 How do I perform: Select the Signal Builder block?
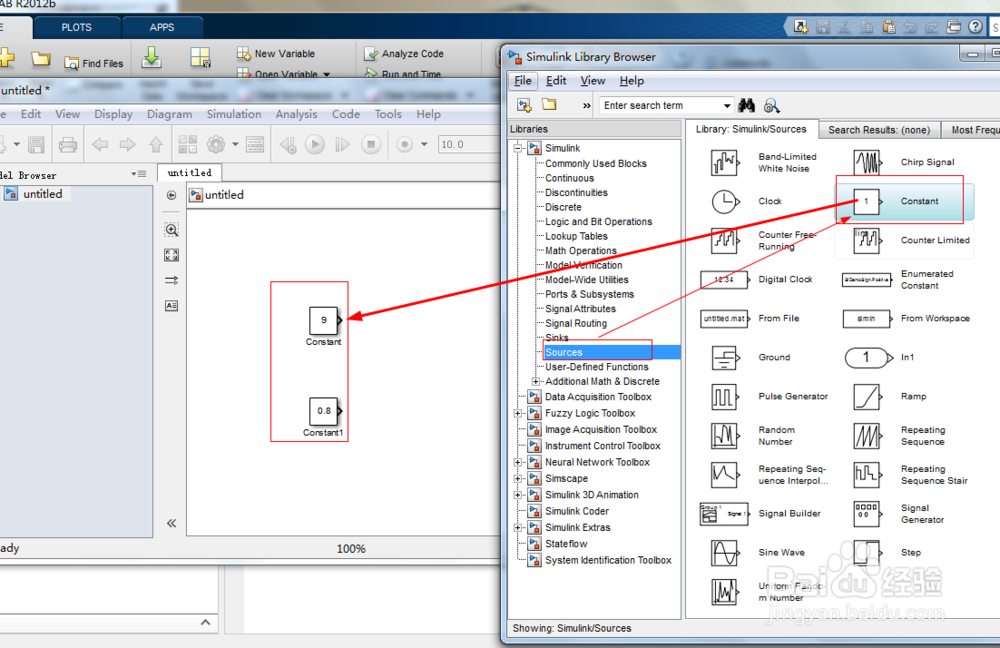[724, 513]
